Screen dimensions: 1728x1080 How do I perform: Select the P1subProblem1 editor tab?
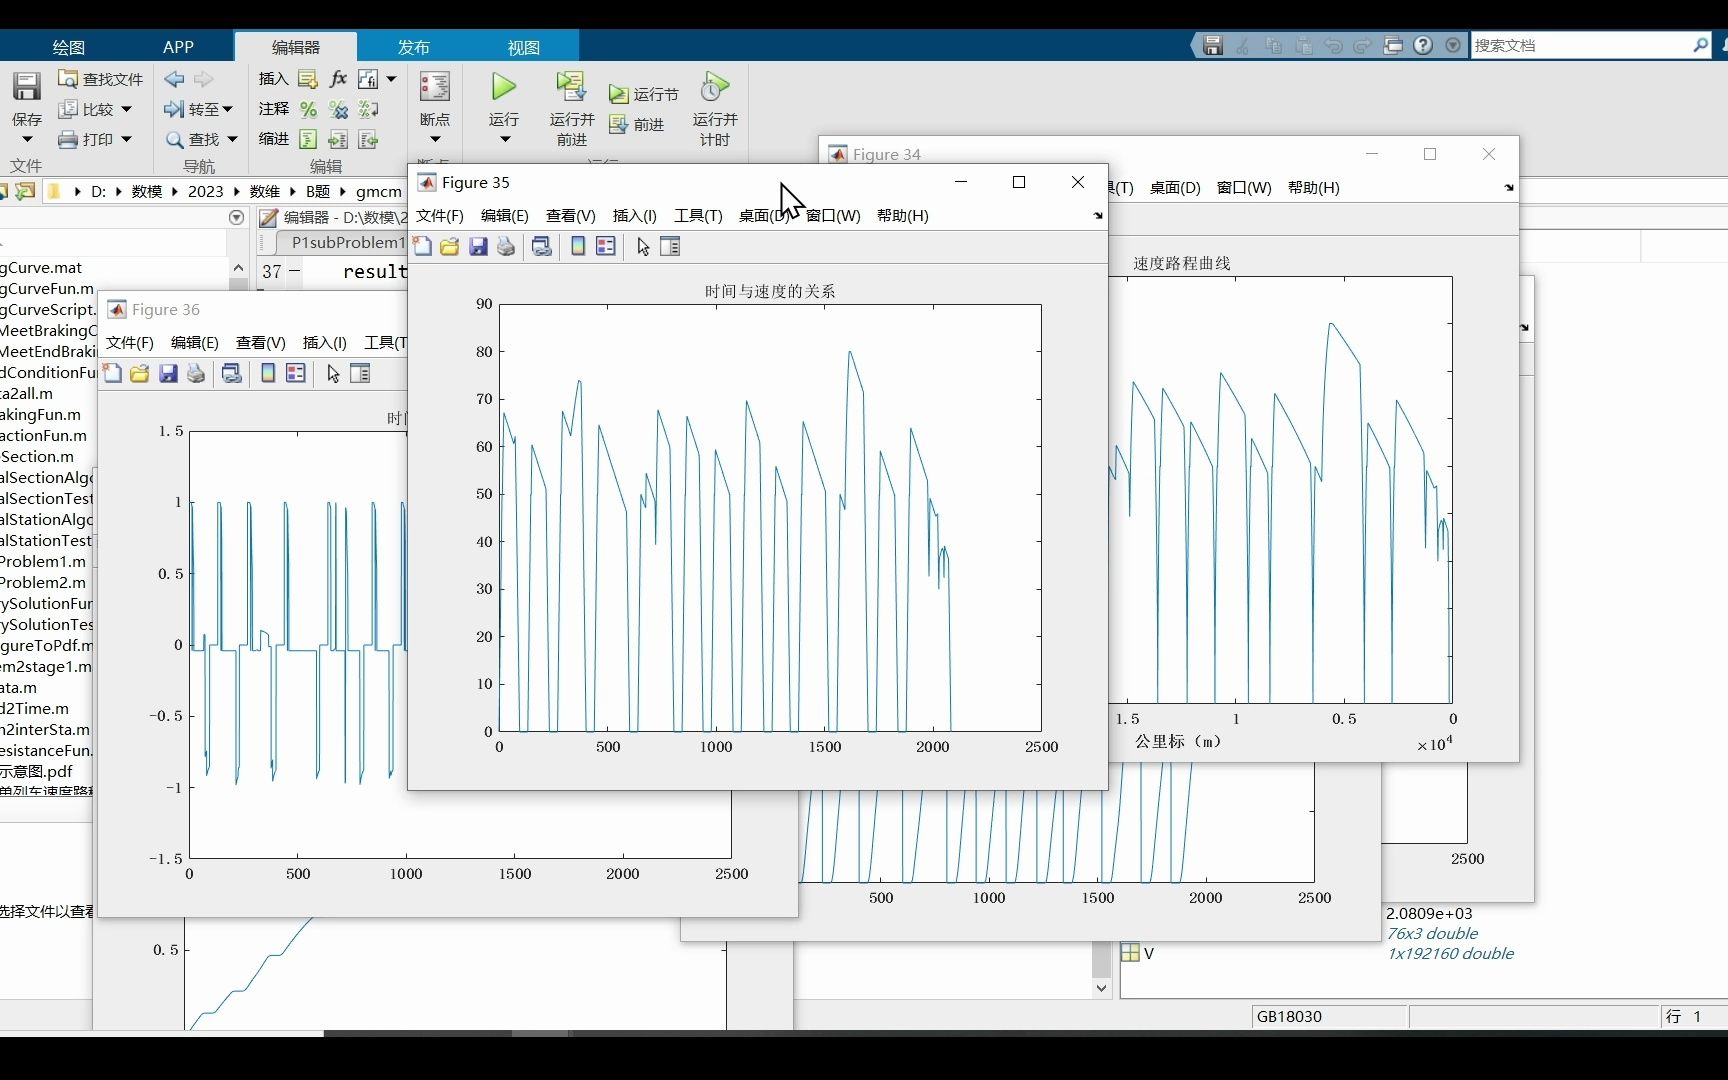[347, 242]
